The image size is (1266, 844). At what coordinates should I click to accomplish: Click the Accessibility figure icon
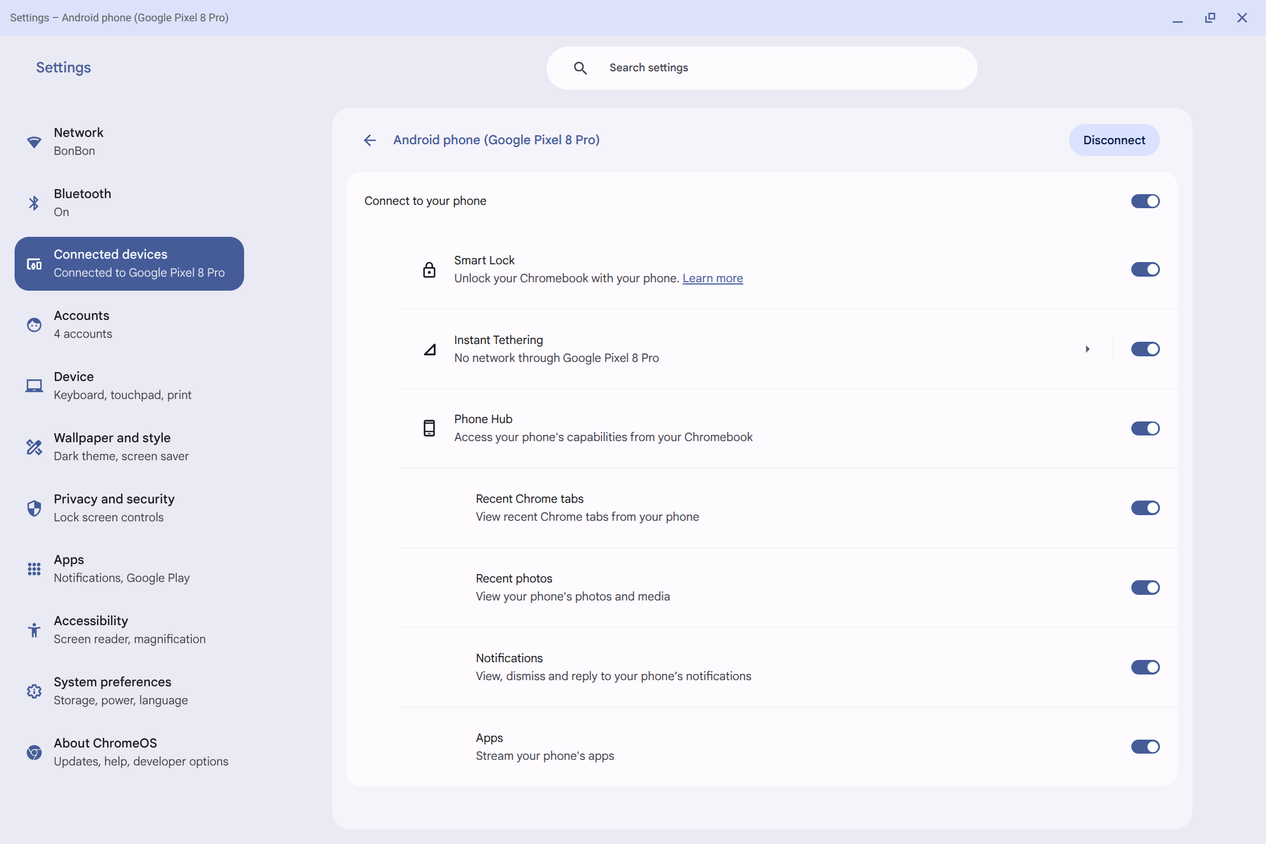(34, 630)
